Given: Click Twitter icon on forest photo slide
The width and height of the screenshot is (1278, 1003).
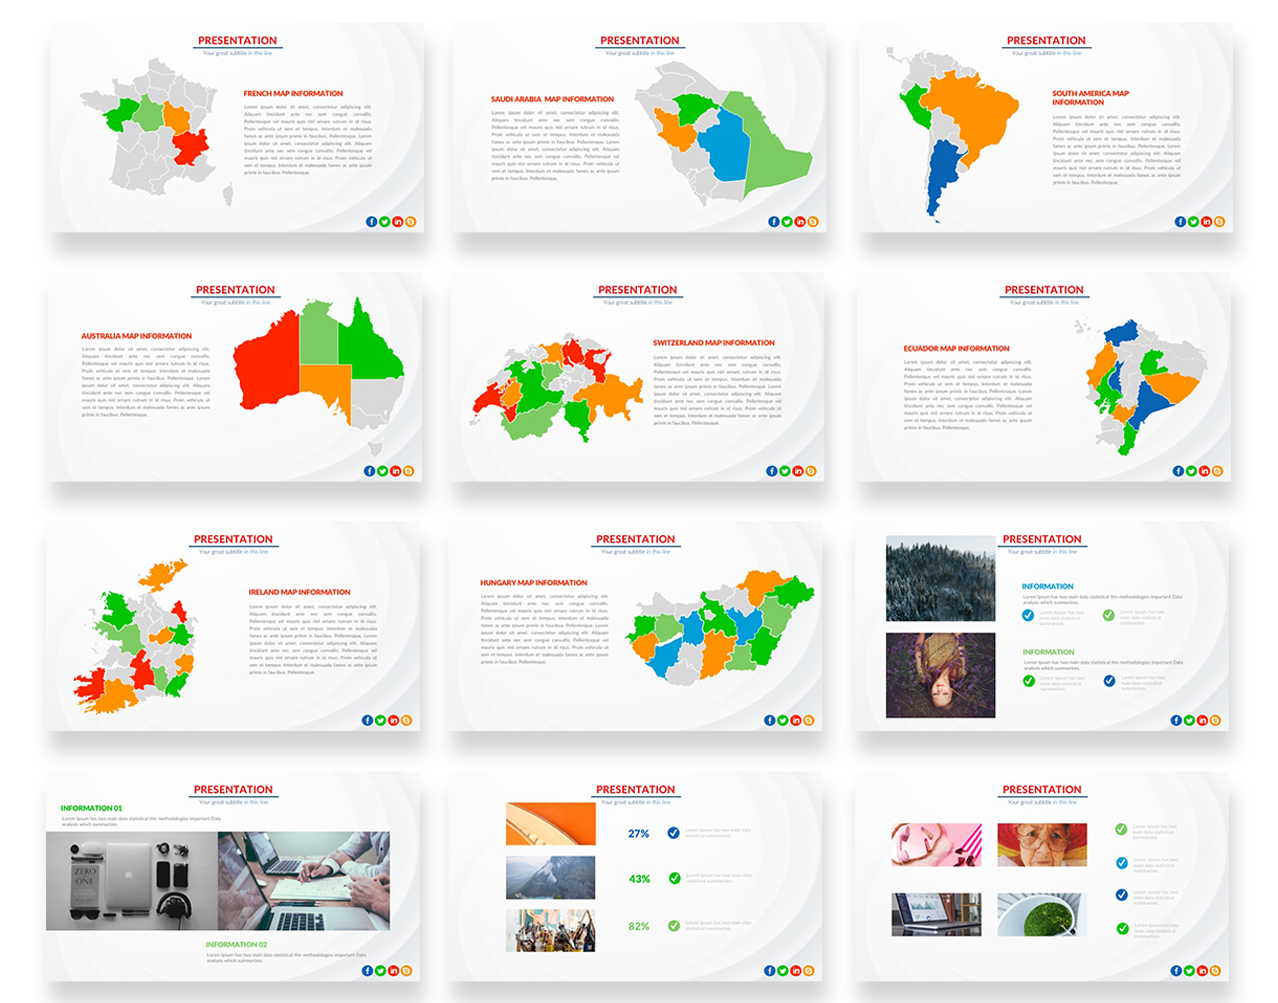Looking at the screenshot, I should click(1189, 720).
